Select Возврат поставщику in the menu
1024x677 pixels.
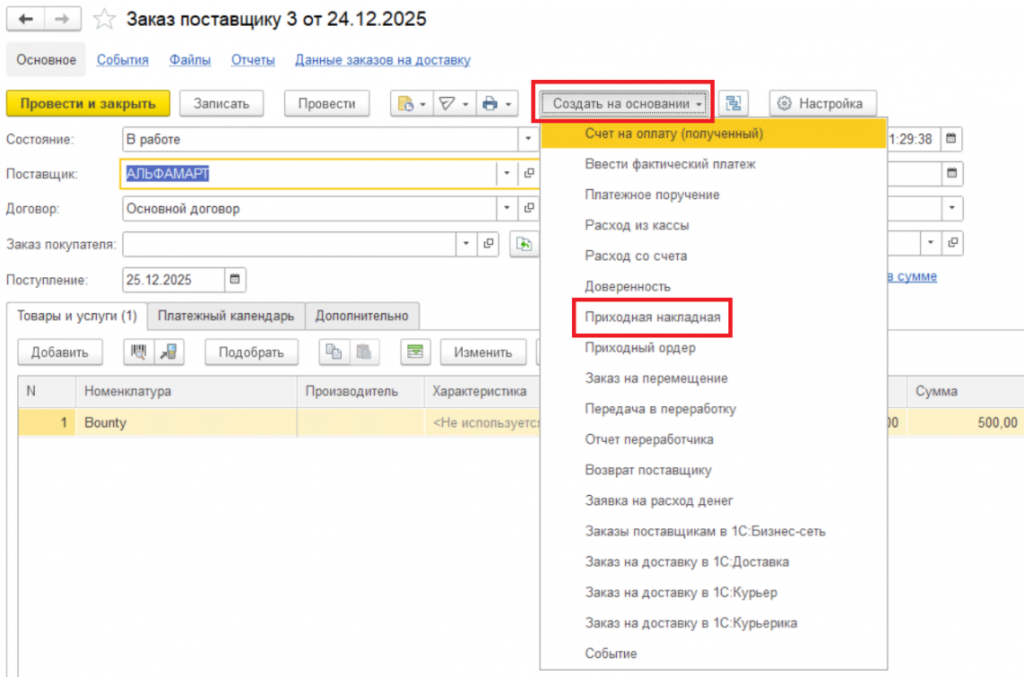tap(713, 470)
